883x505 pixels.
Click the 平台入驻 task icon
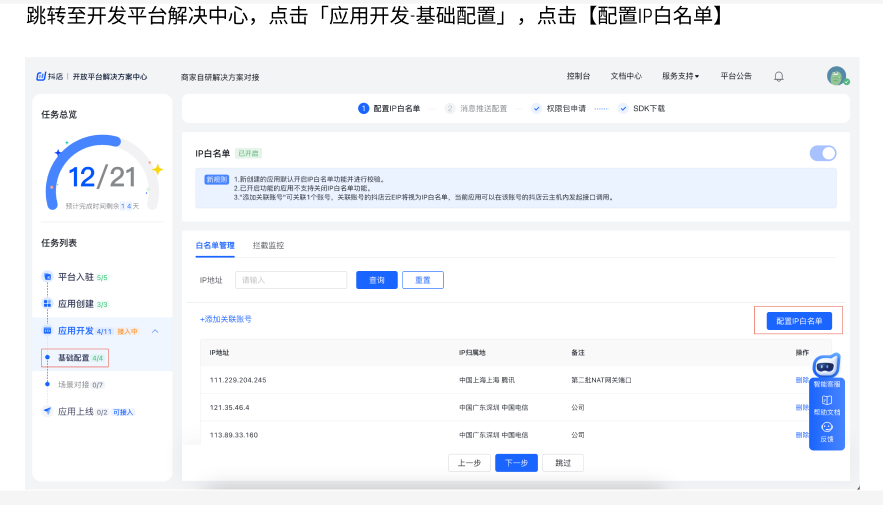coord(47,276)
